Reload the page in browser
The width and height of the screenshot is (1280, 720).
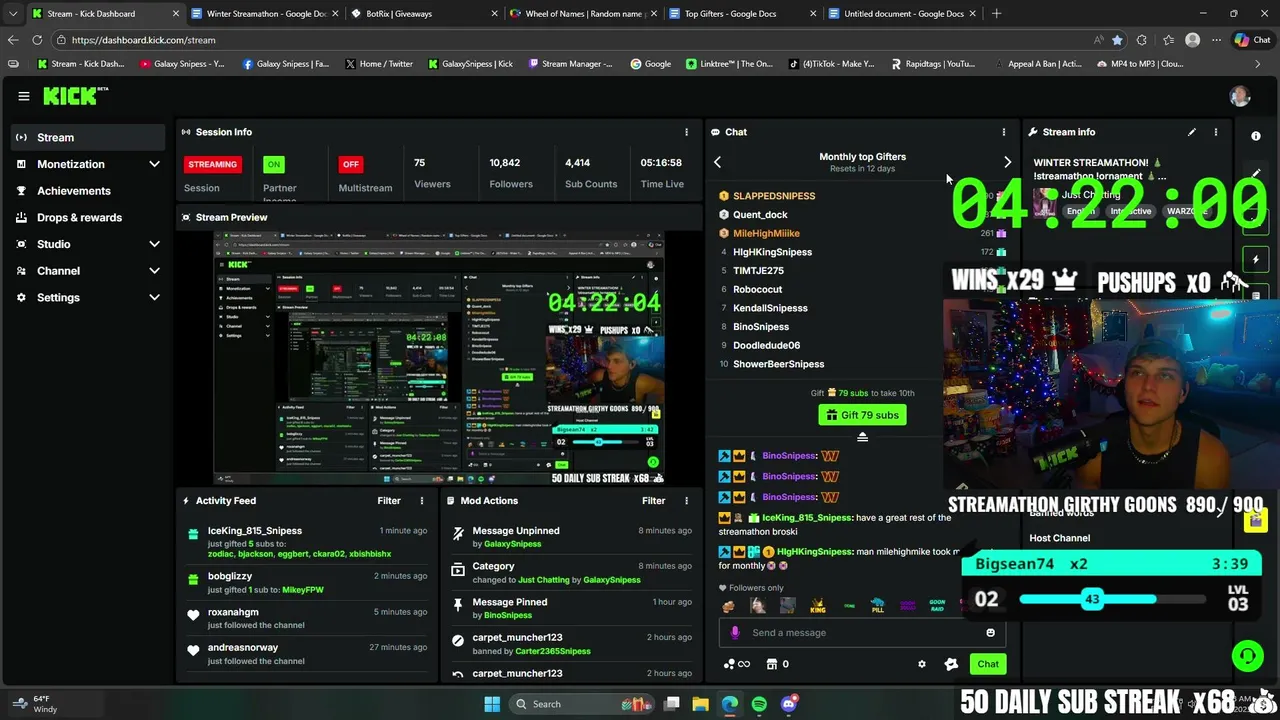coord(37,40)
